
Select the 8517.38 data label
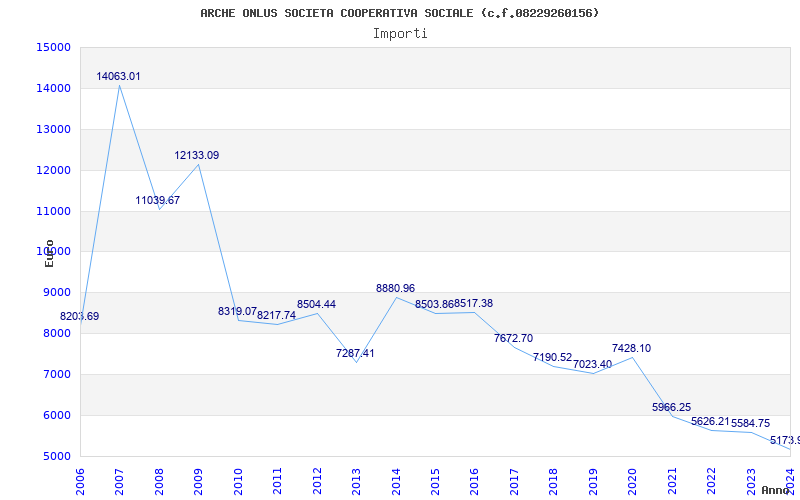pos(473,304)
